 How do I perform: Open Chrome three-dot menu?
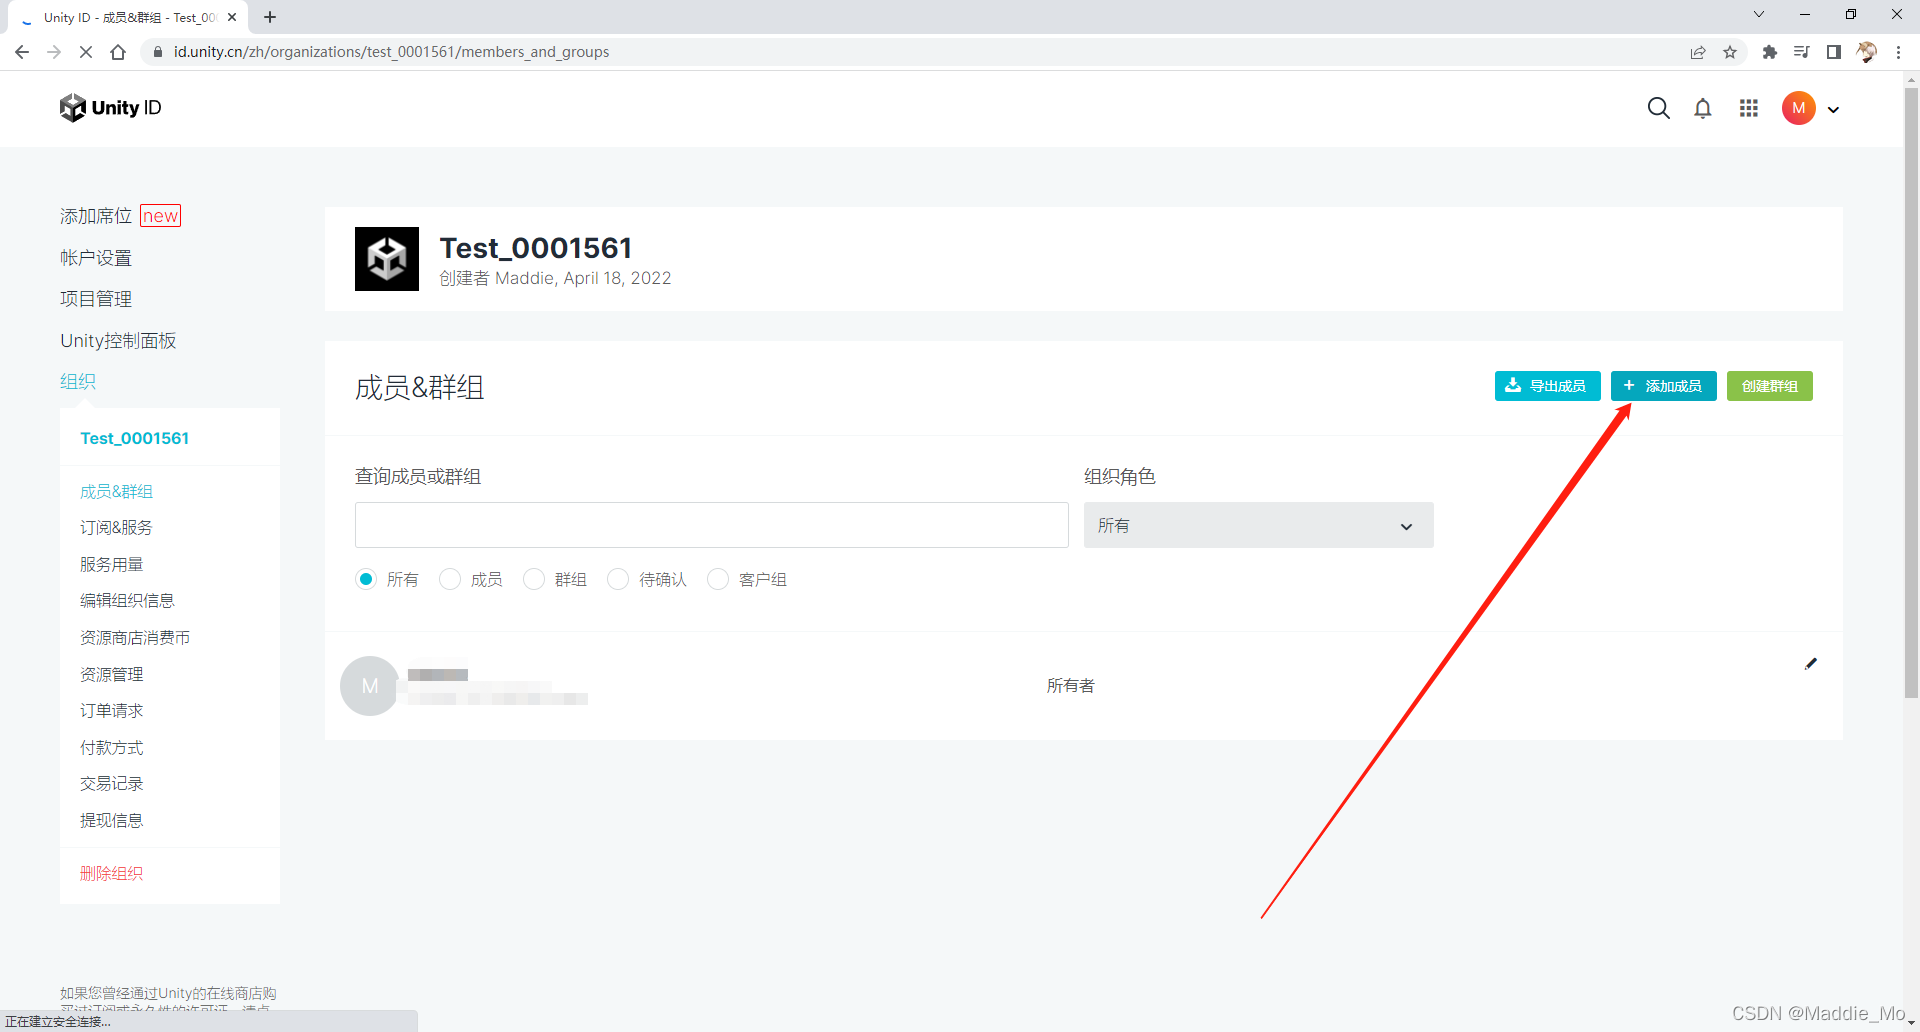(x=1898, y=52)
